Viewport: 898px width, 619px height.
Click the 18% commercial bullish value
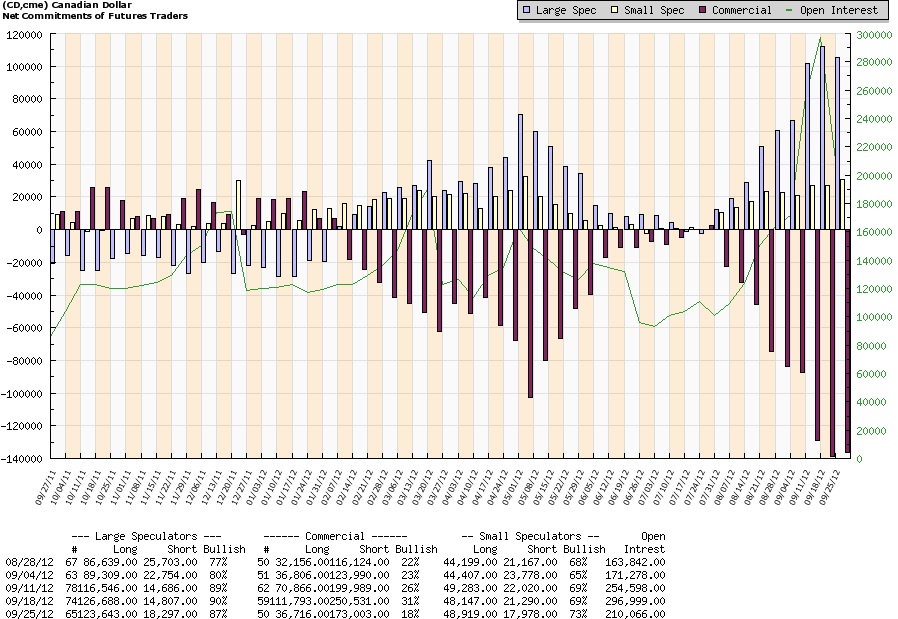tap(410, 614)
